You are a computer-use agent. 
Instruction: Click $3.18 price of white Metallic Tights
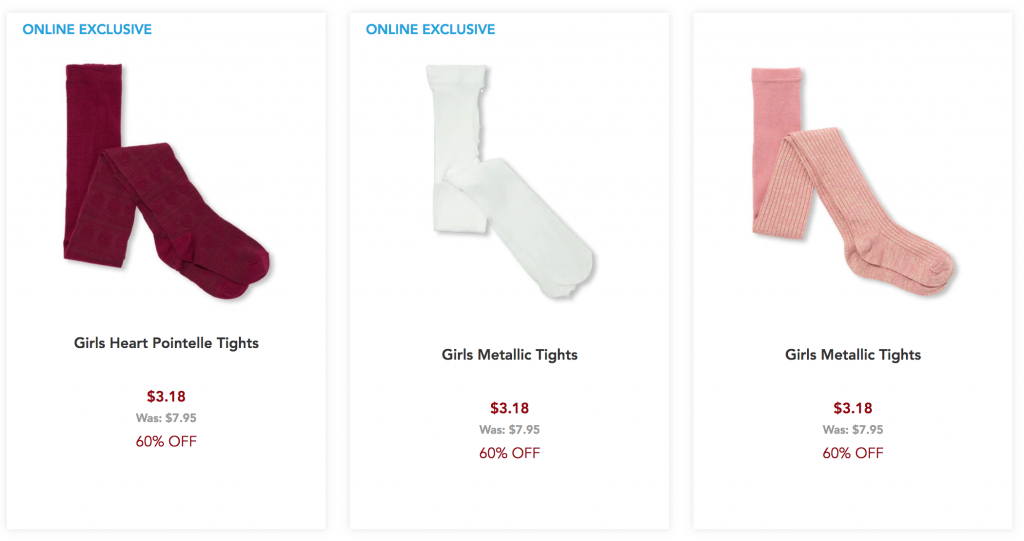pyautogui.click(x=509, y=408)
